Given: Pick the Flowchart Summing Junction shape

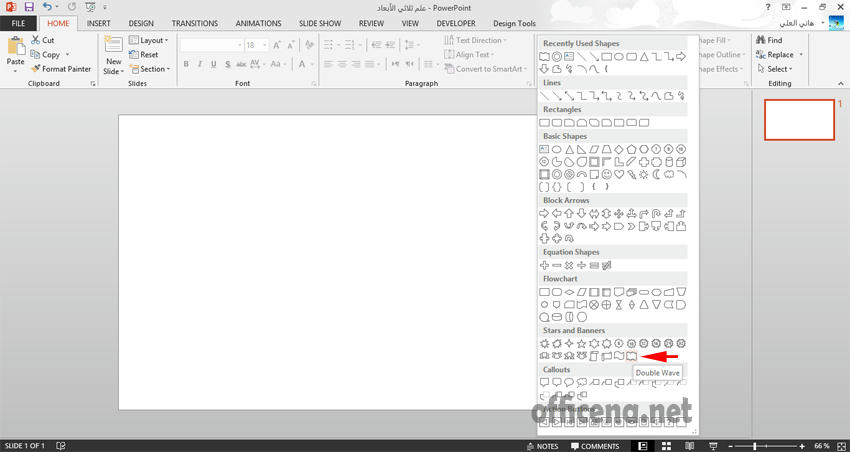Looking at the screenshot, I should point(594,305).
